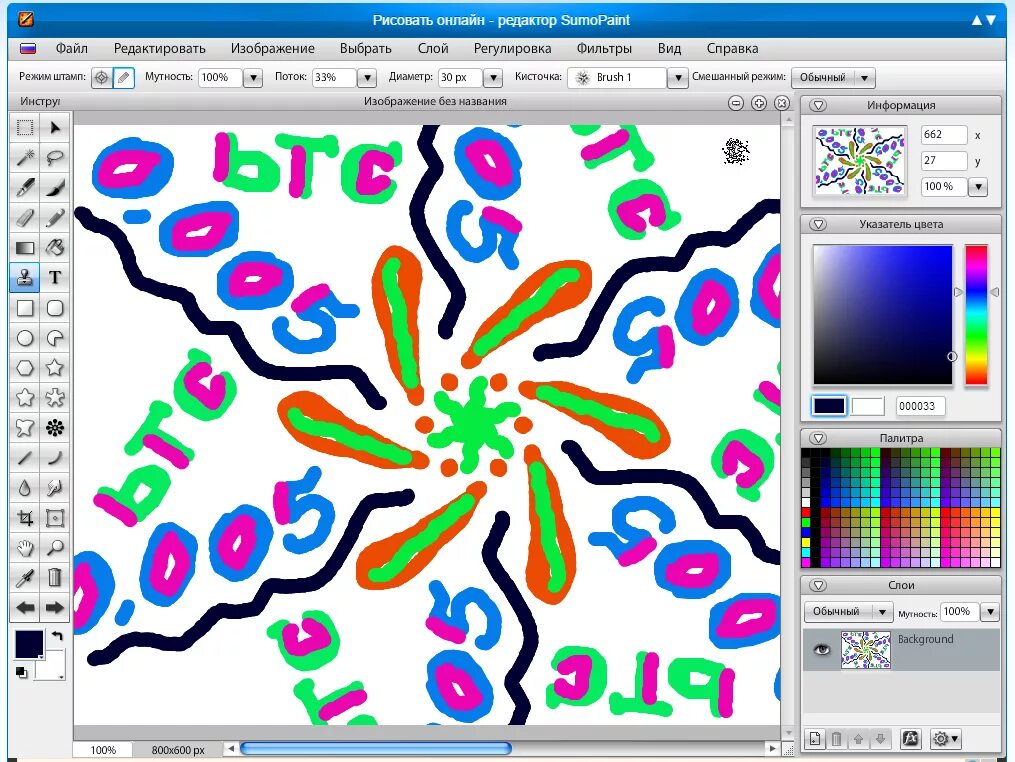Viewport: 1015px width, 762px height.
Task: Open the Слой menu
Action: click(433, 49)
